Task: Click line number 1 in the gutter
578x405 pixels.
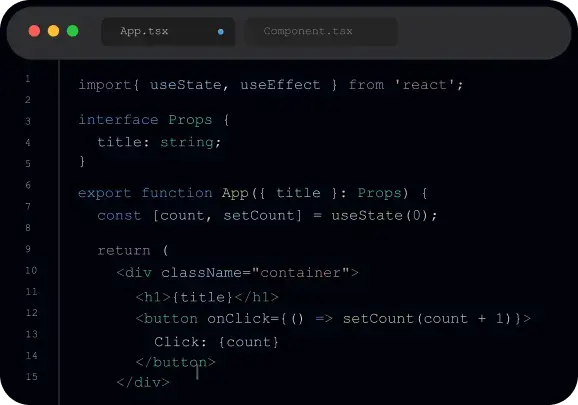Action: point(28,78)
